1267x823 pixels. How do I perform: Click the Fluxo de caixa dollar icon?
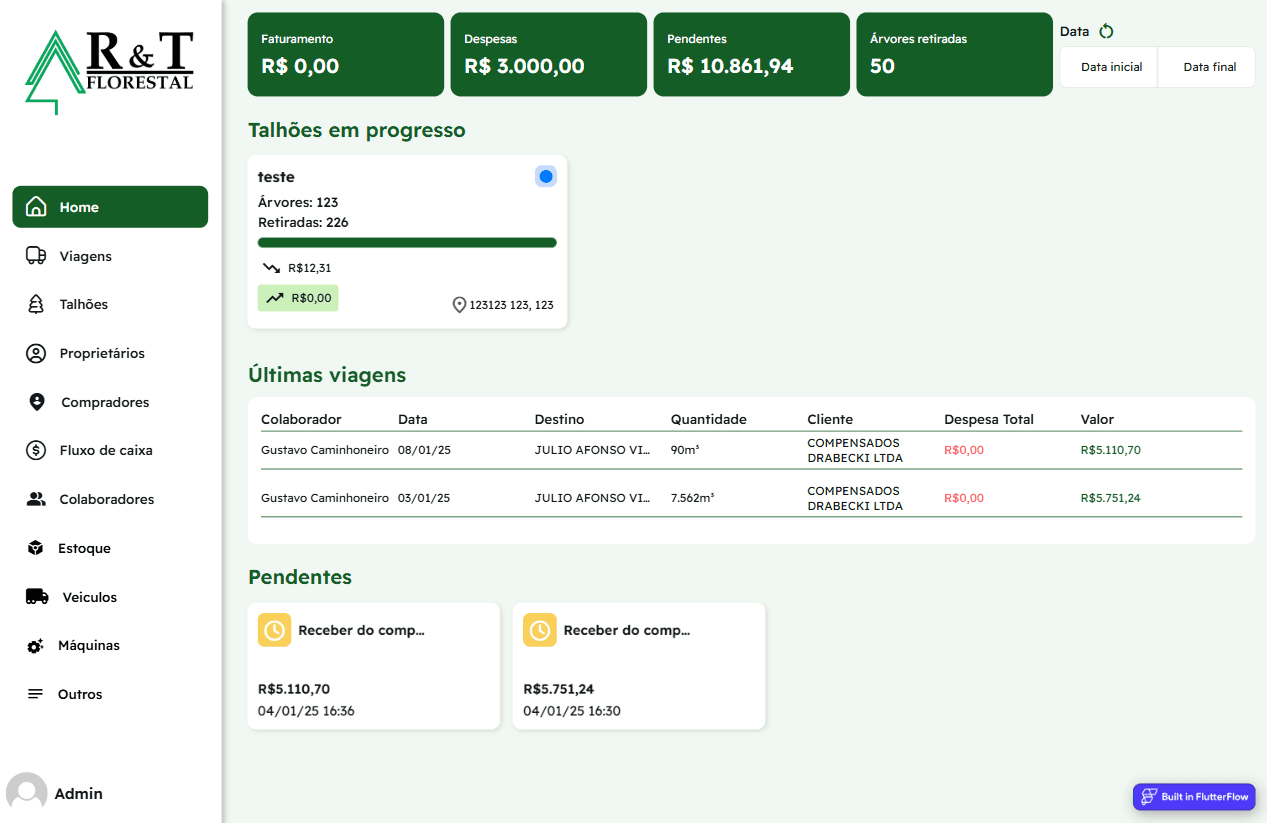[36, 450]
